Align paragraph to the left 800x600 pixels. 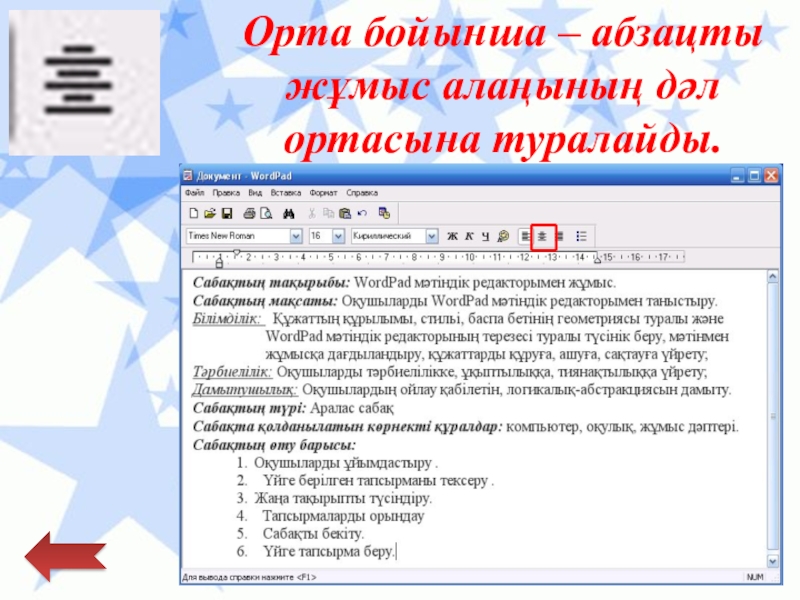(526, 236)
